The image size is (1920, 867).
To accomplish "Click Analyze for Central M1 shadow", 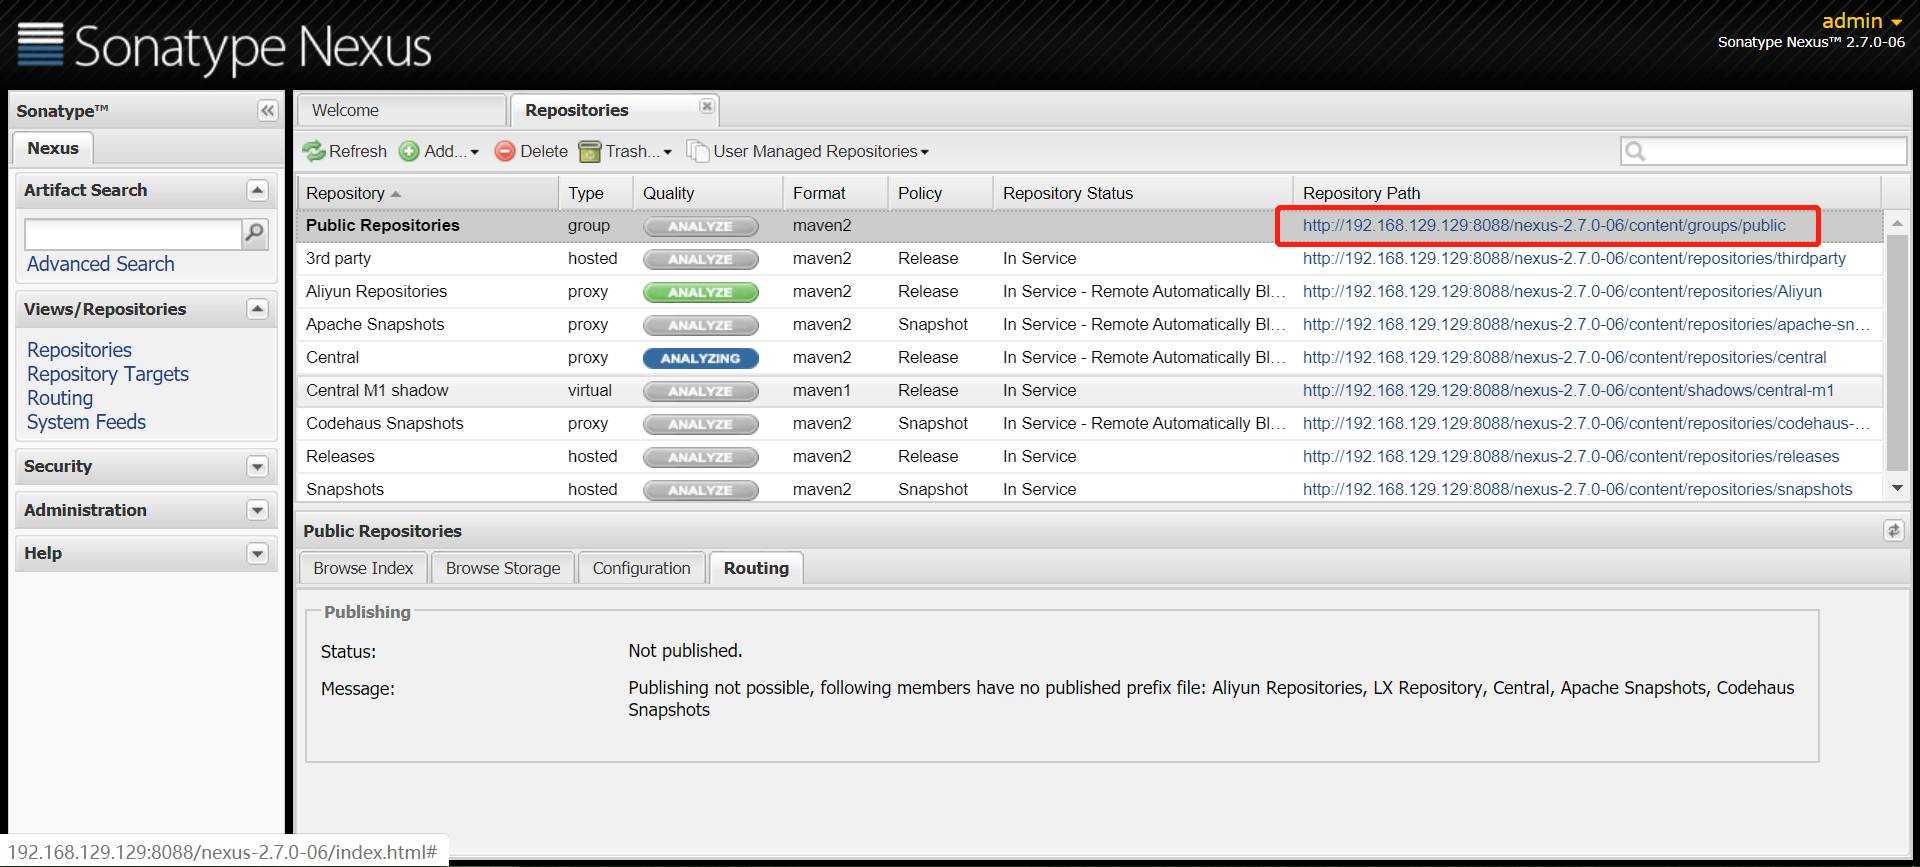I will point(700,391).
